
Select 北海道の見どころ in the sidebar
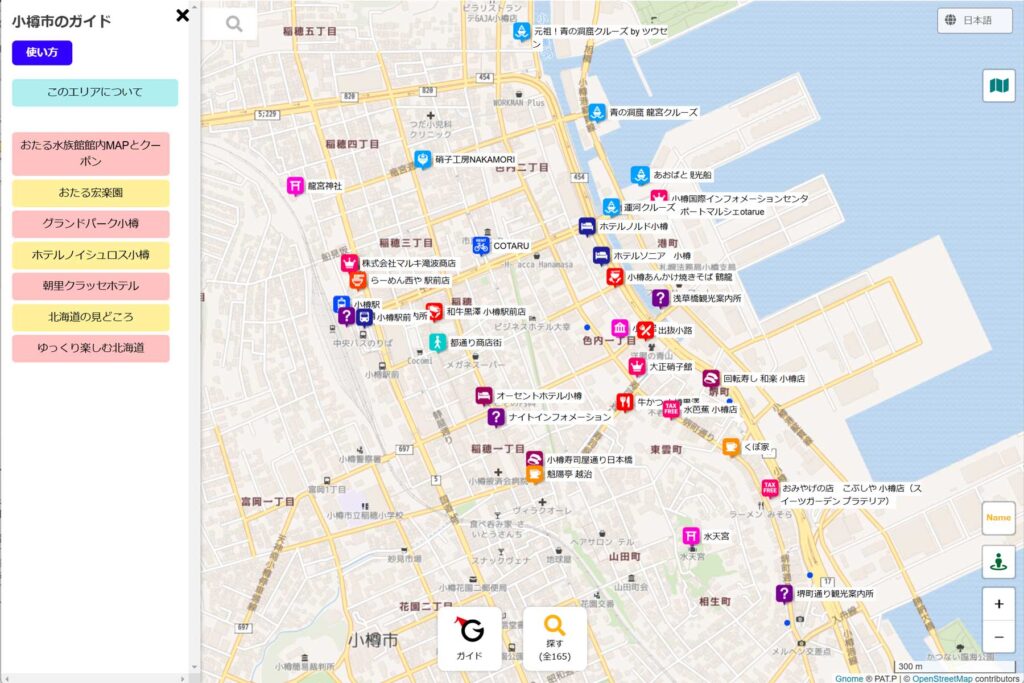90,319
